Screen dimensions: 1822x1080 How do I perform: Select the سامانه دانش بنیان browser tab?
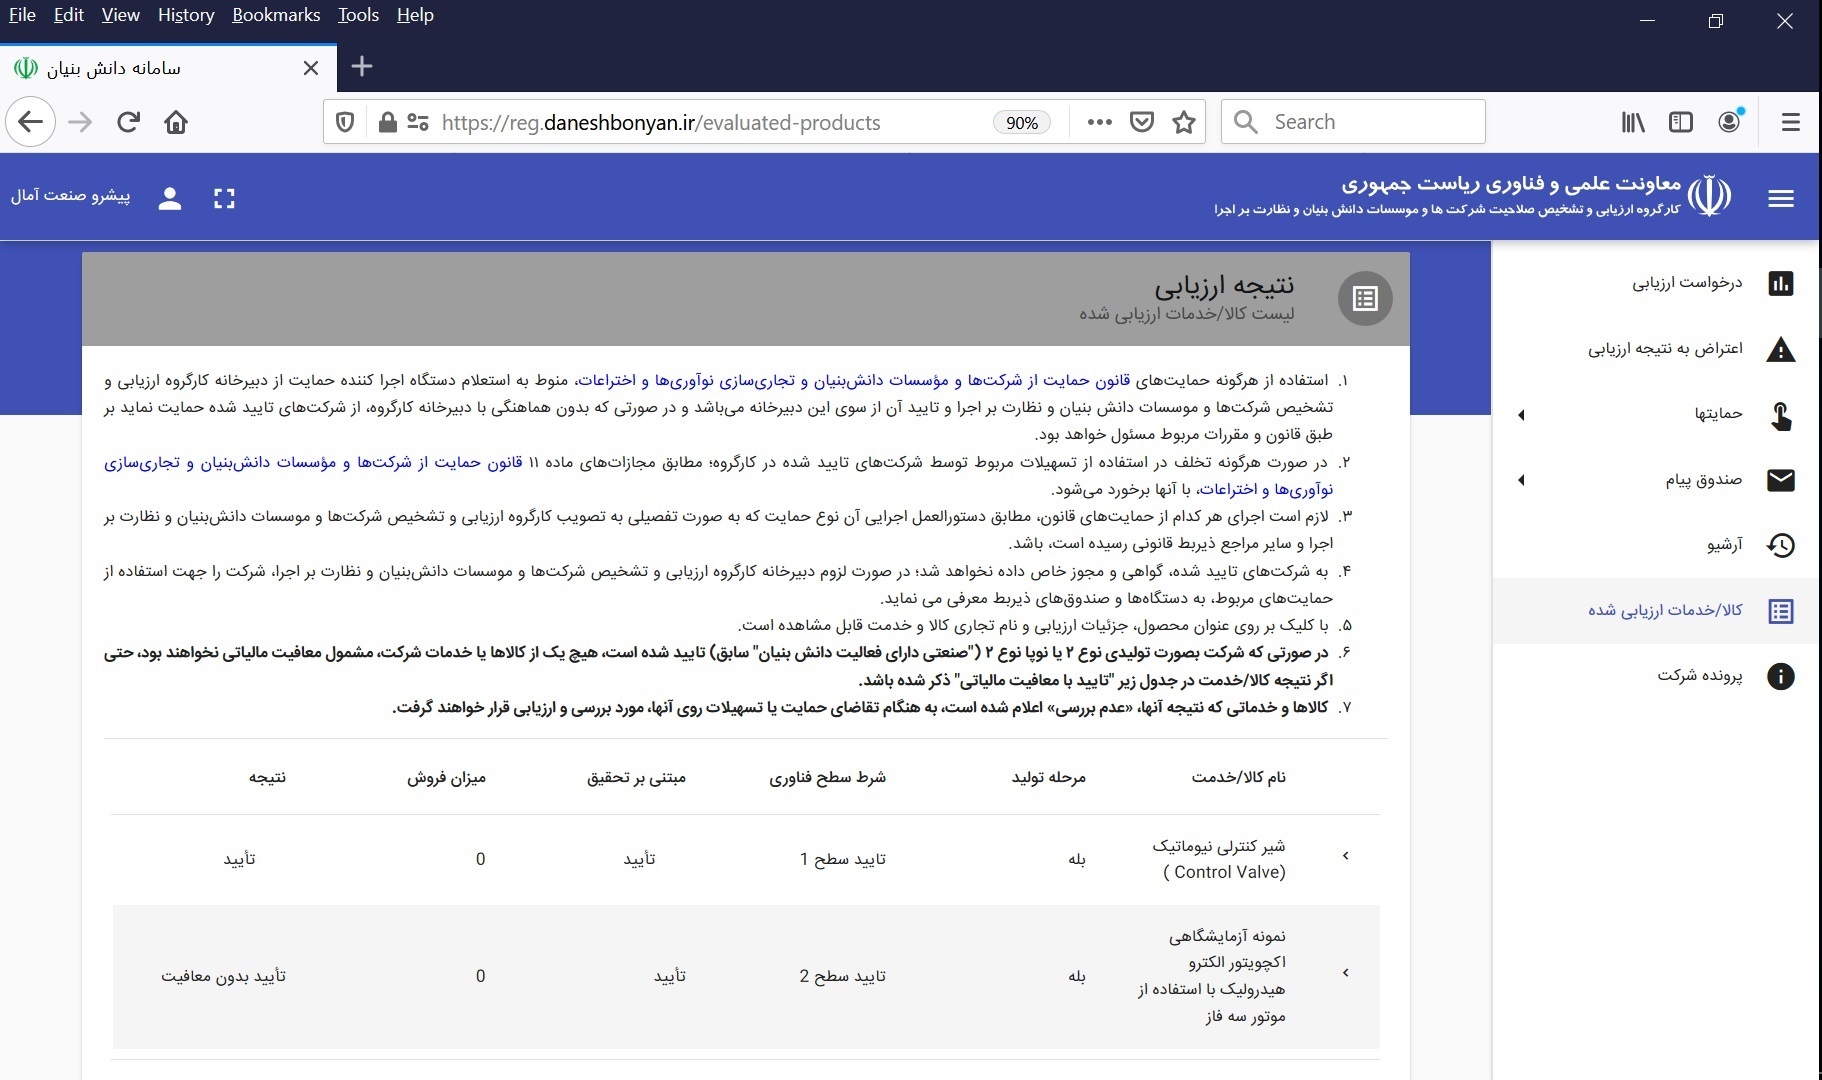(167, 68)
